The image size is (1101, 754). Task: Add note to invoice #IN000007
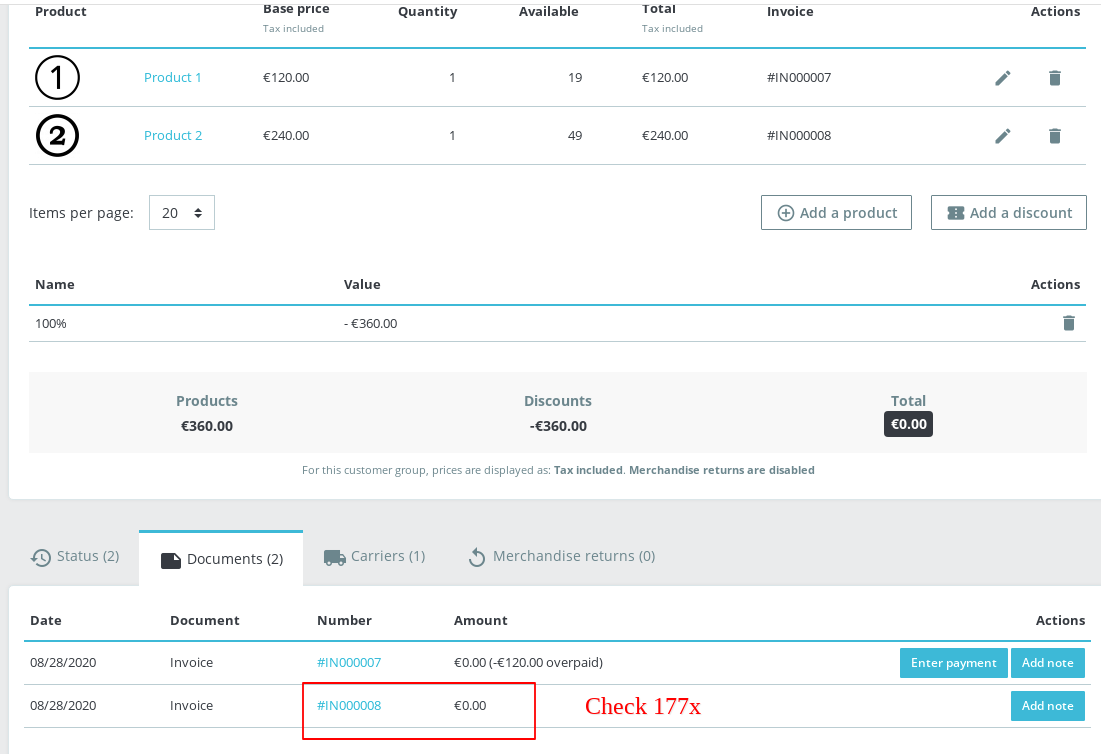(1048, 663)
